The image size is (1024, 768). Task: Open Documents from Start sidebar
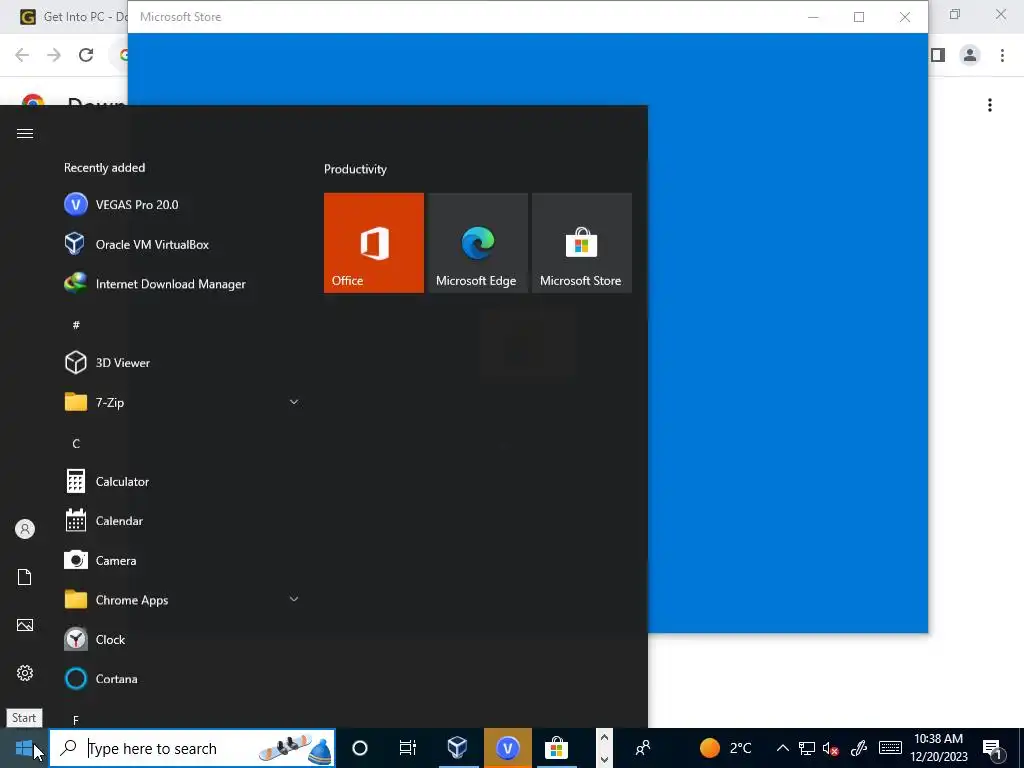25,577
